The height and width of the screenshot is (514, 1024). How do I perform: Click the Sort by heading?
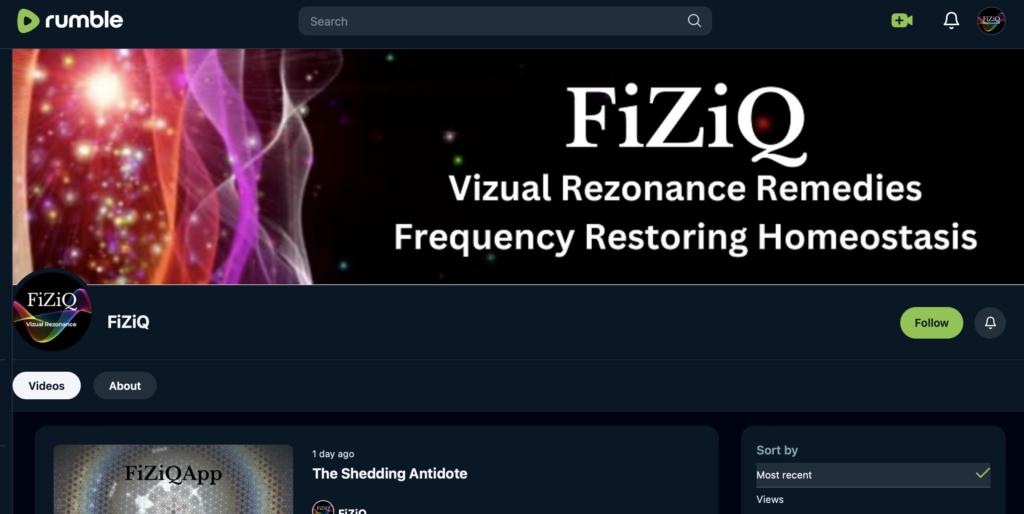[x=777, y=450]
